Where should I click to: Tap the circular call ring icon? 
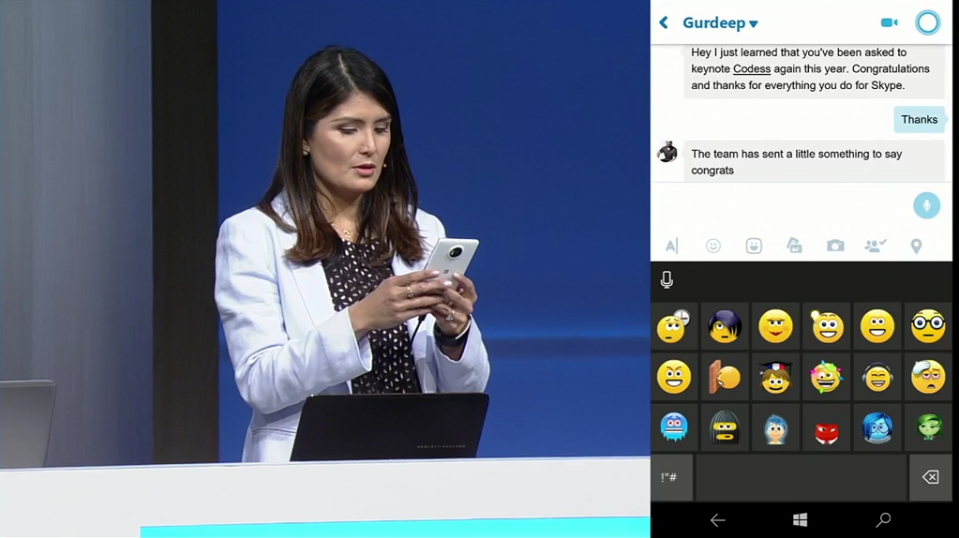(x=927, y=23)
